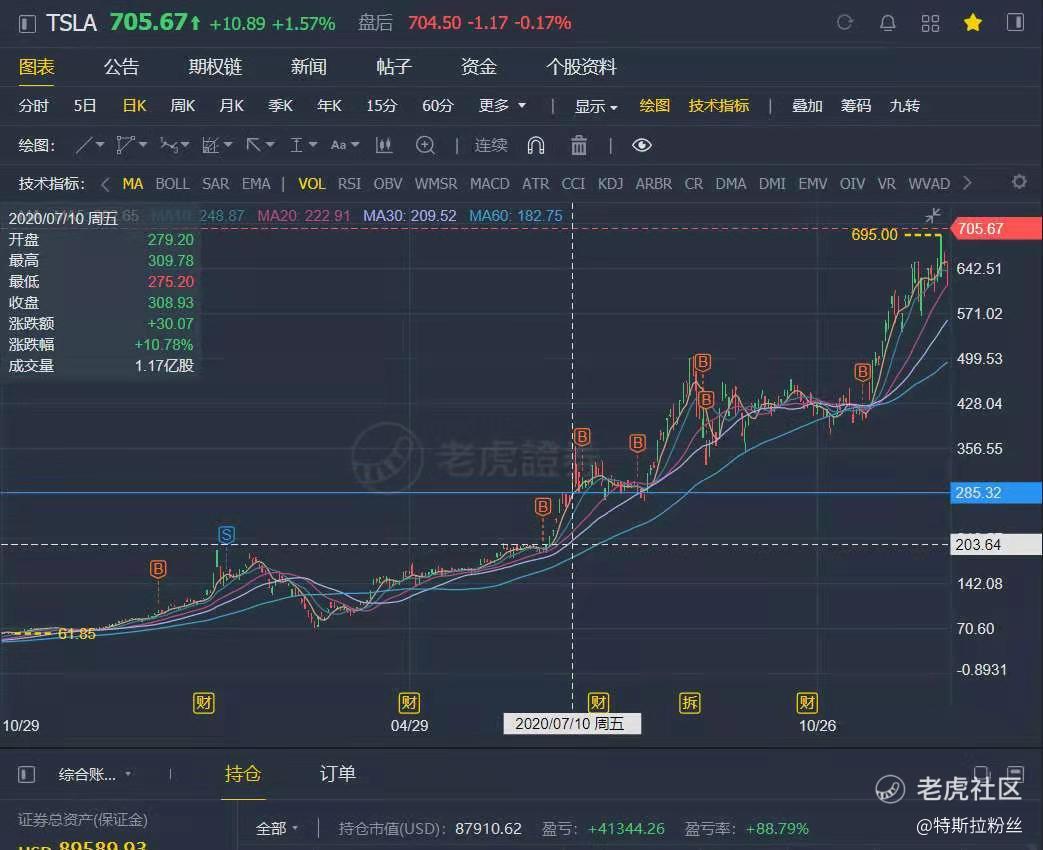The image size is (1043, 850).
Task: Select the 分时 intraday timeframe
Action: click(x=33, y=106)
